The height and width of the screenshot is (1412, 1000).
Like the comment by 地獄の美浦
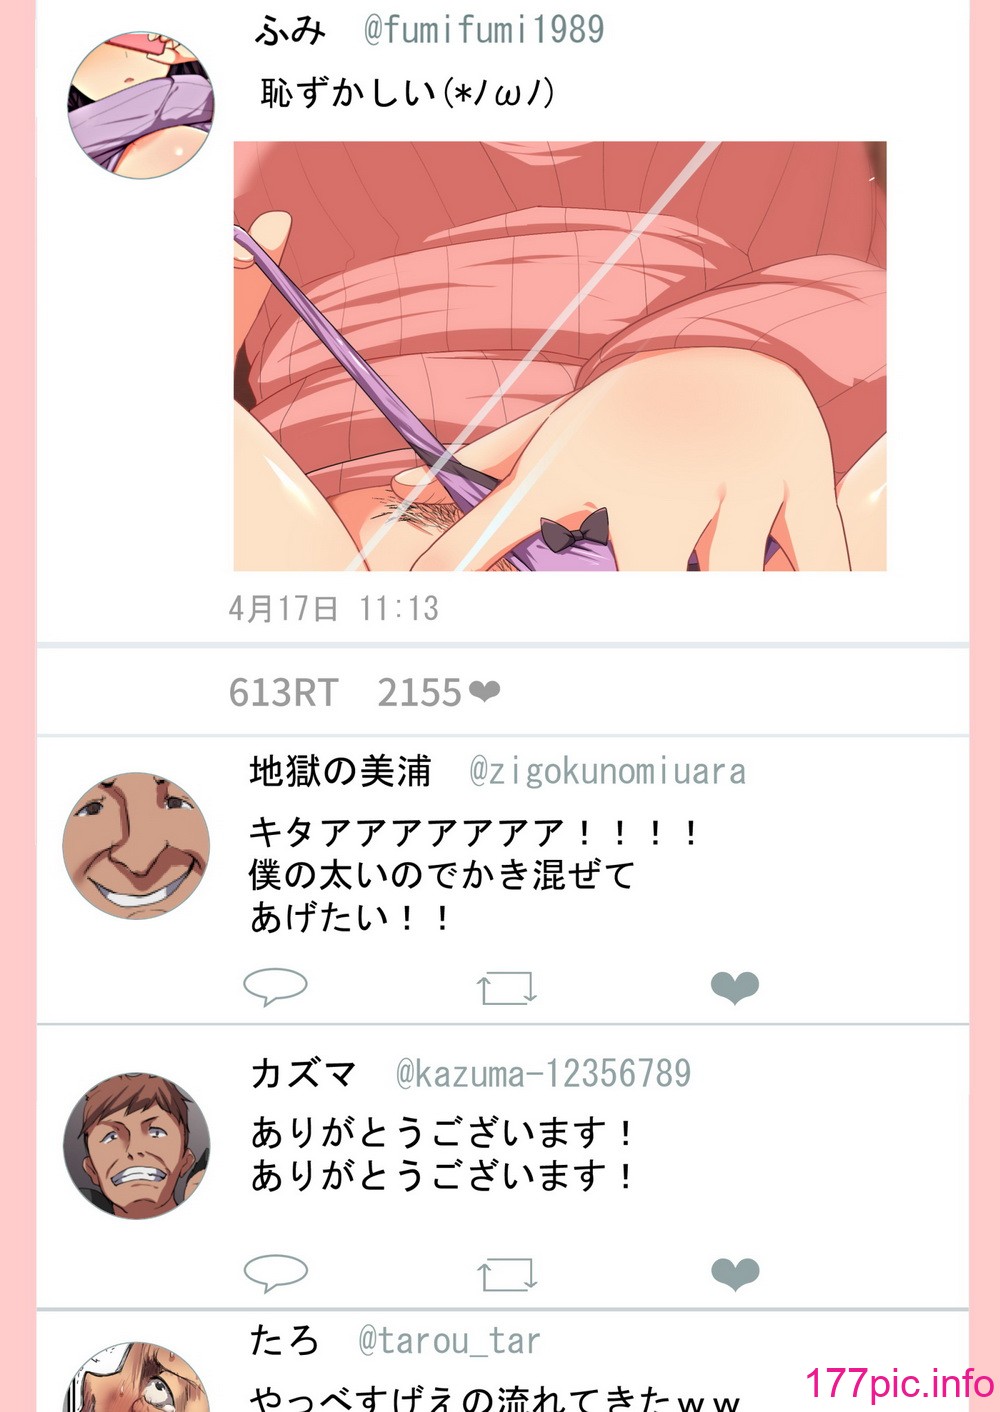coord(735,987)
